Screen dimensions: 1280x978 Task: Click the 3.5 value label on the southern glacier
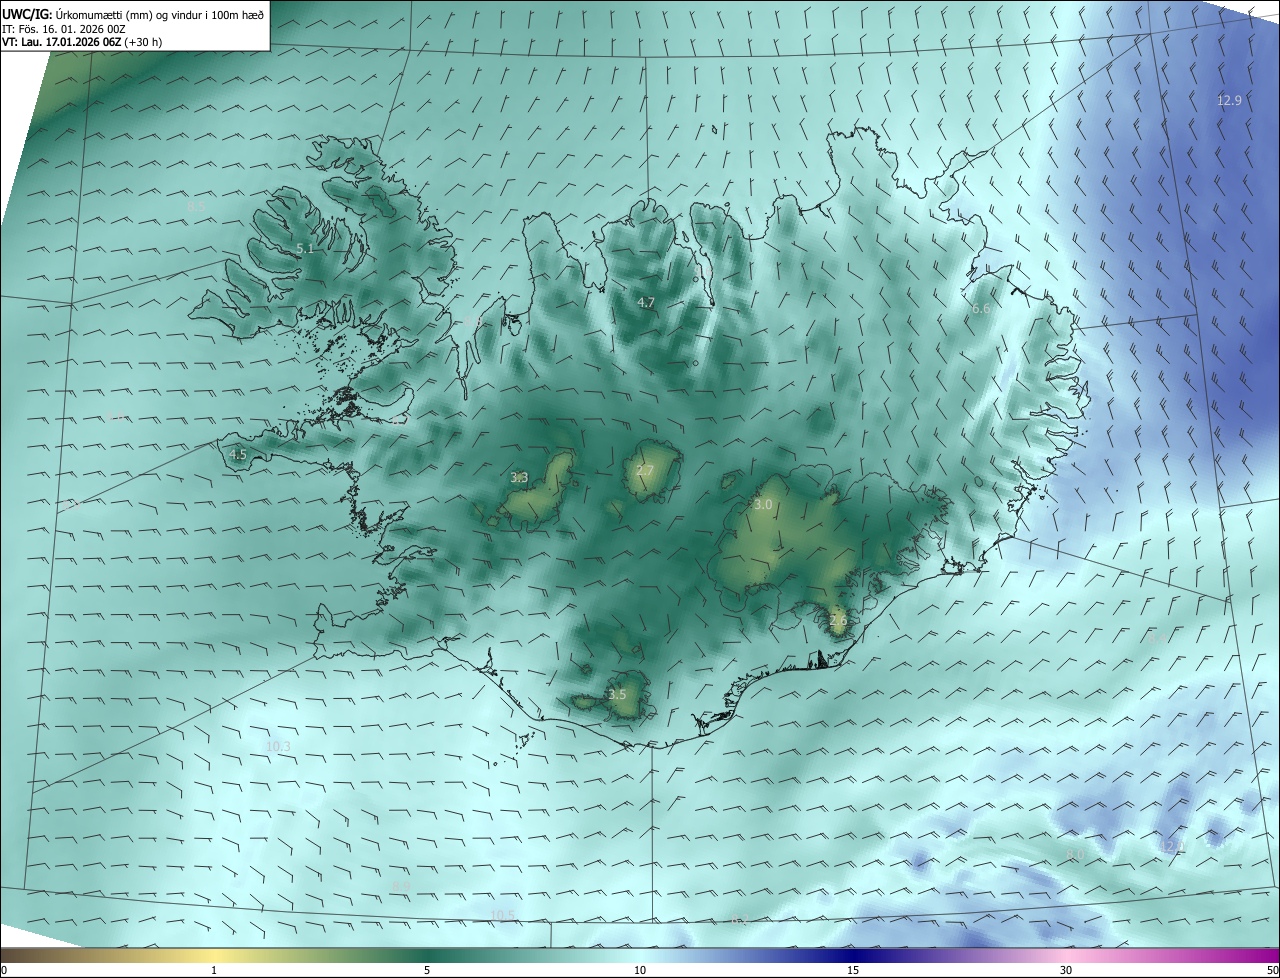617,694
